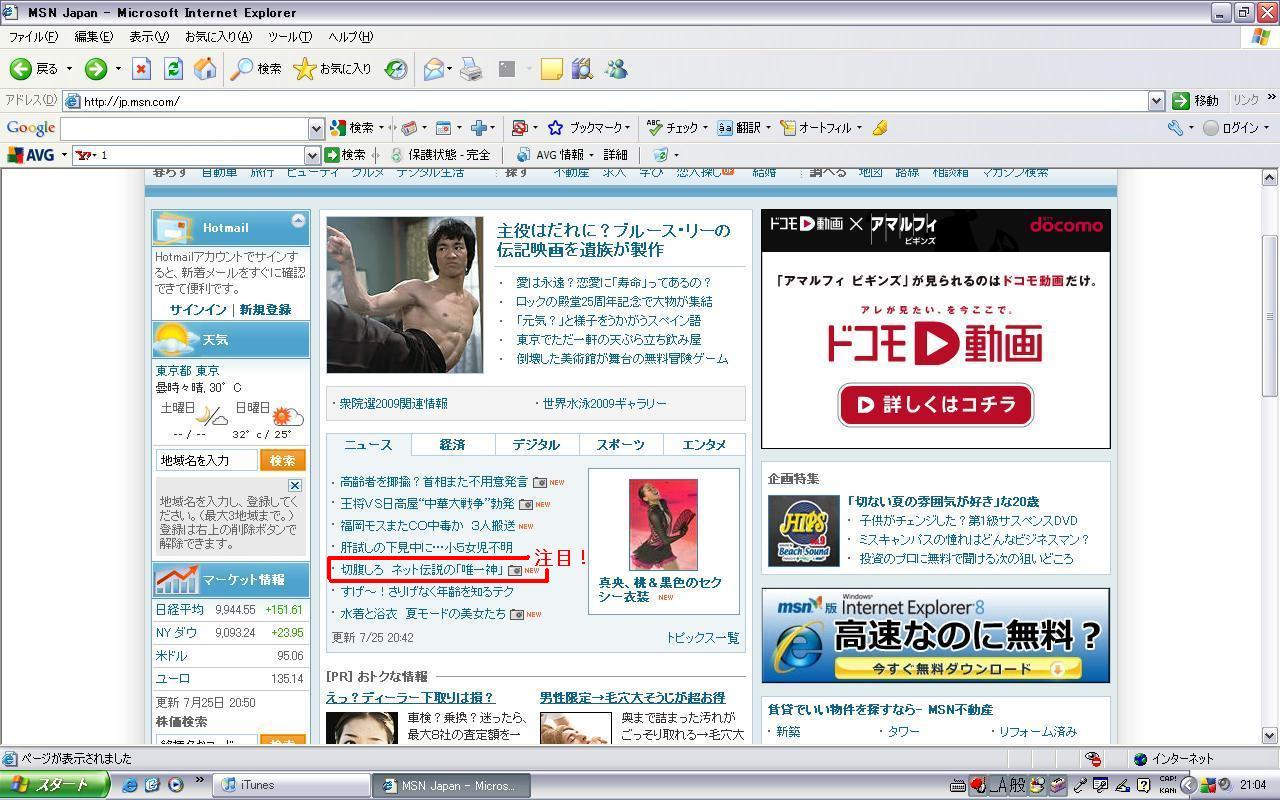
Task: Click the 詳しくはコチラ docomo button
Action: [935, 405]
